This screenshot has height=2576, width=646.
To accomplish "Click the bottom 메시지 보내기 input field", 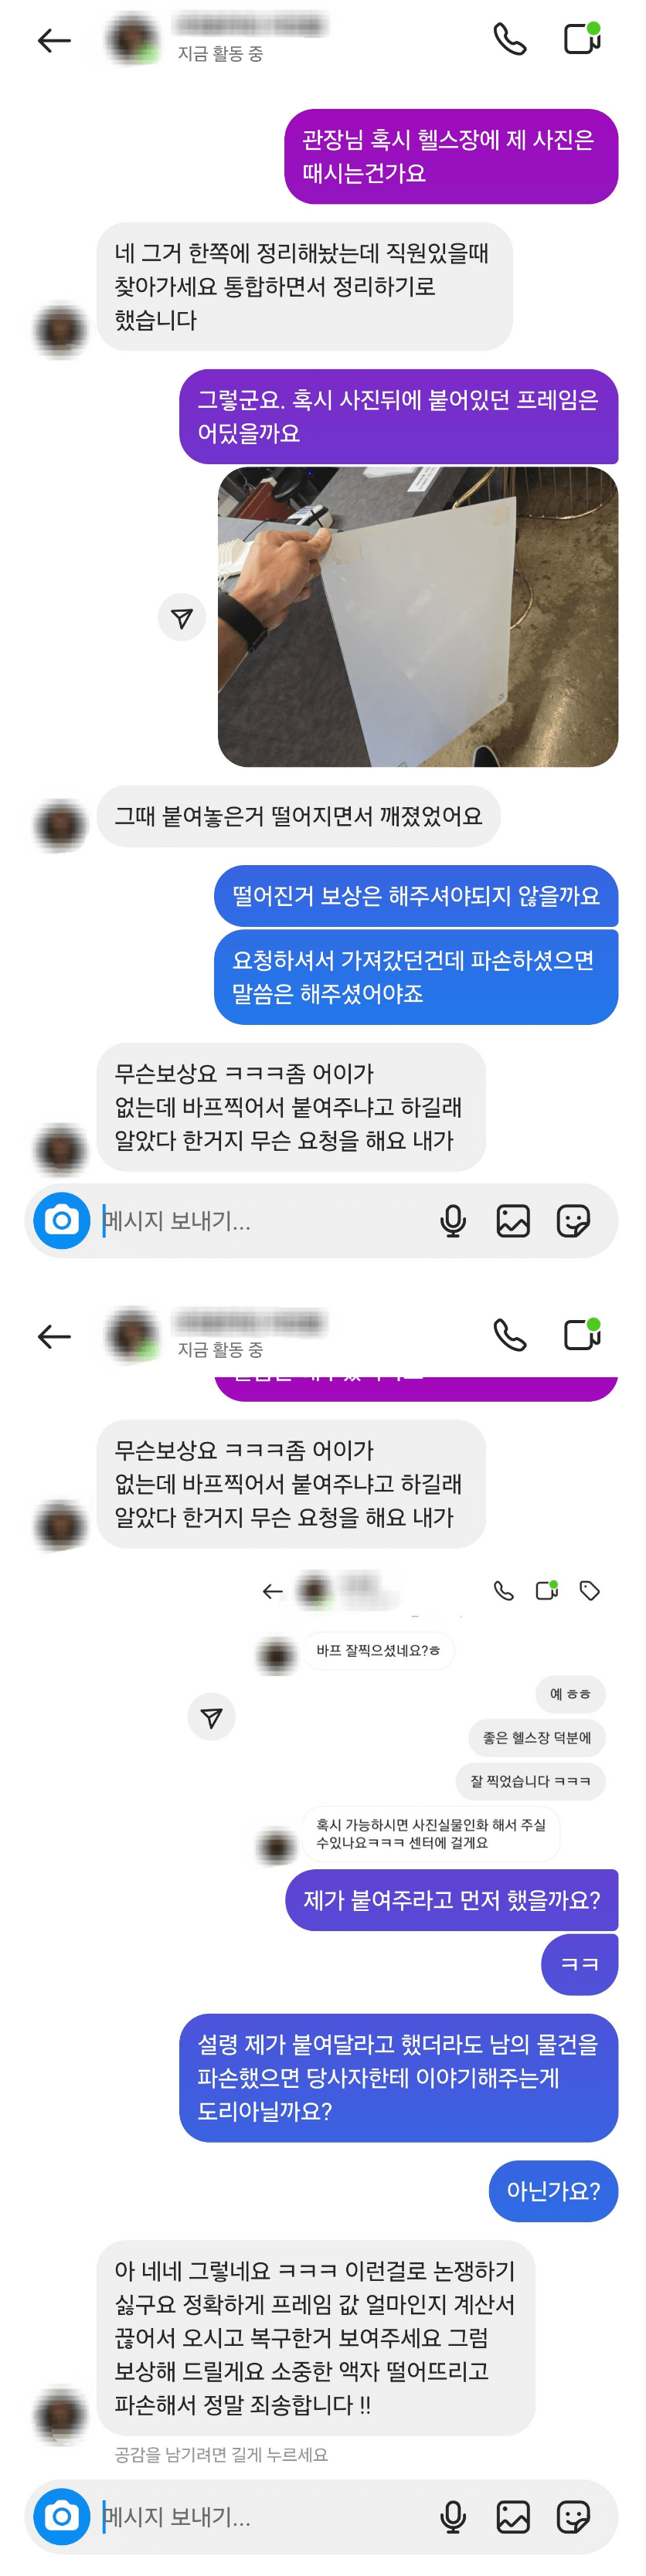I will (x=265, y=2516).
